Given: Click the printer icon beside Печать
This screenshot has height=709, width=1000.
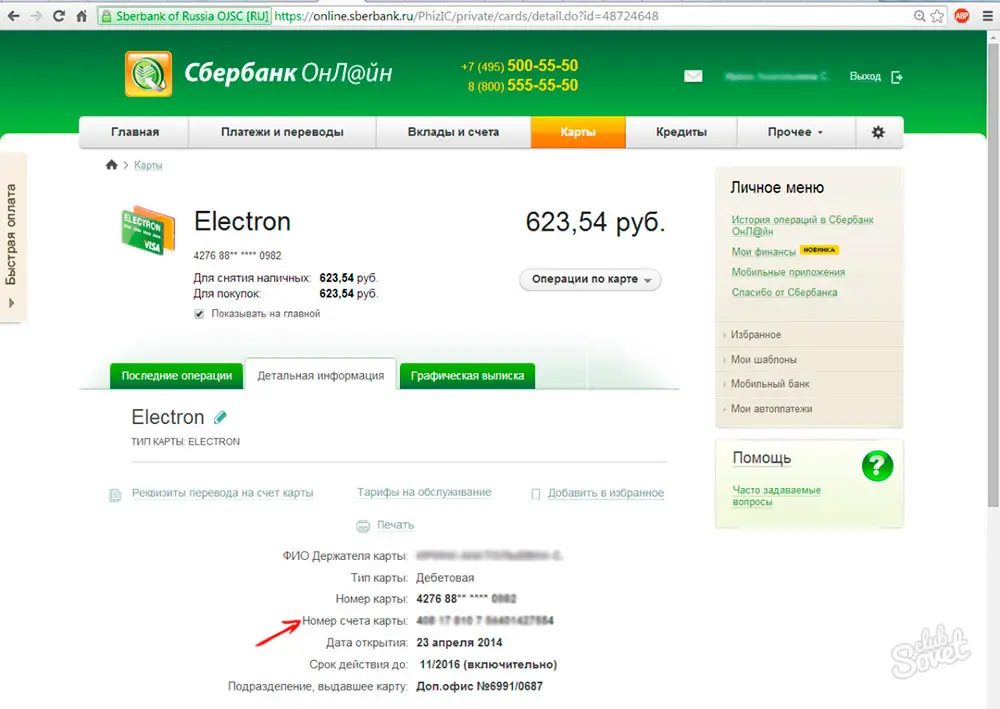Looking at the screenshot, I should coord(363,526).
